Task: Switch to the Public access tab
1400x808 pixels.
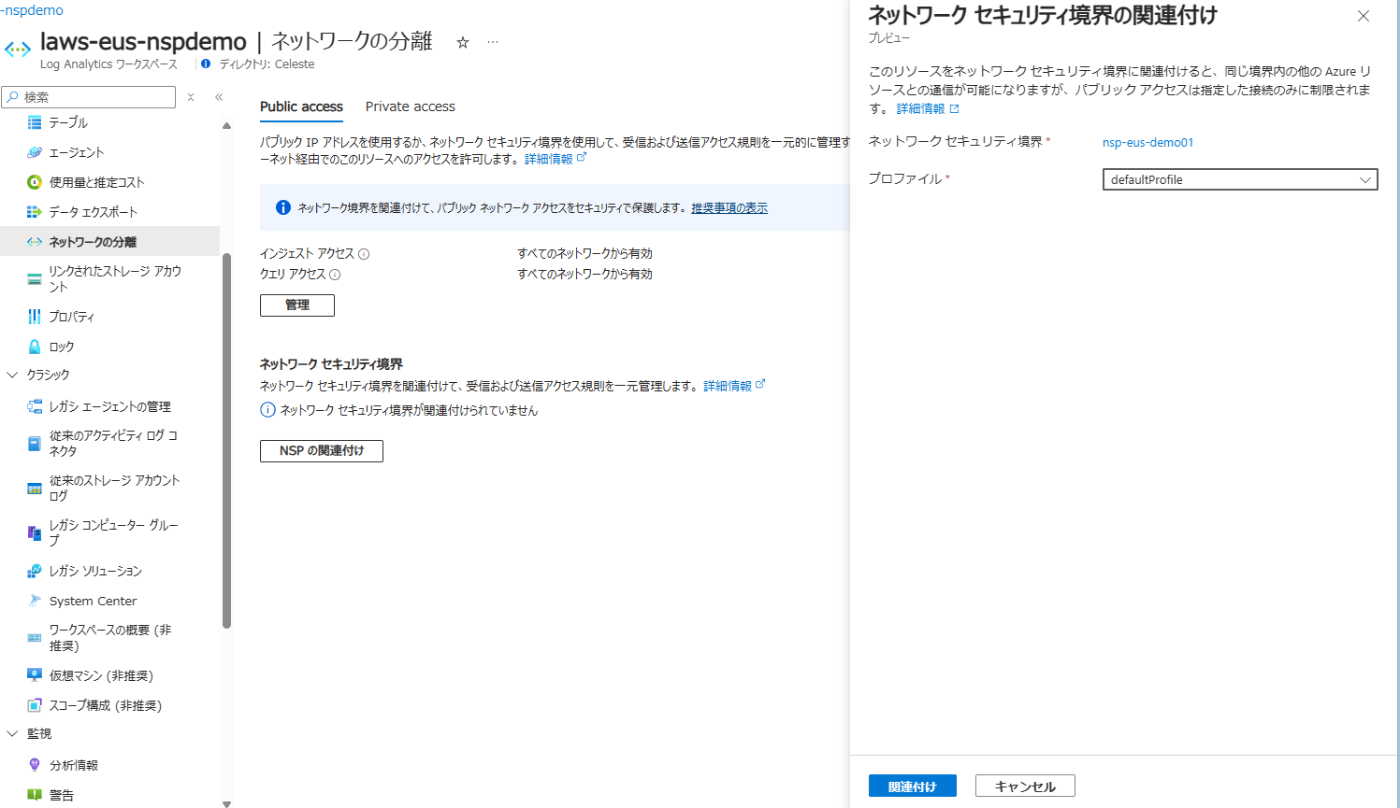Action: (x=301, y=107)
